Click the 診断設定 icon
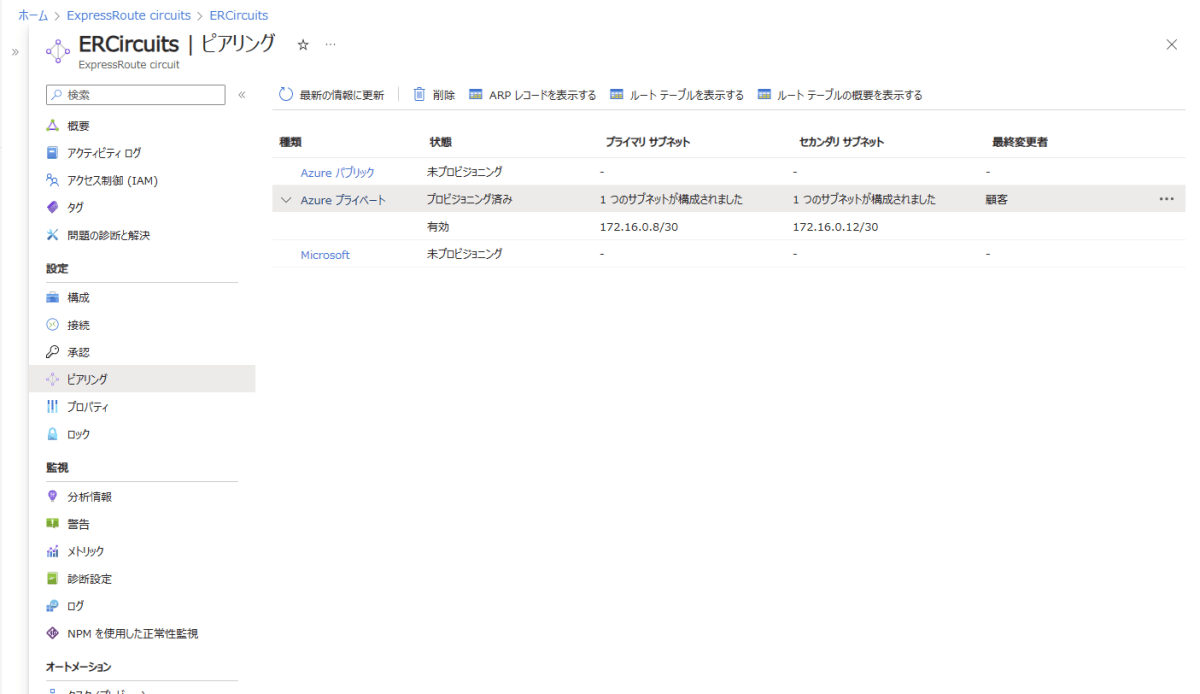1200x694 pixels. [x=53, y=578]
